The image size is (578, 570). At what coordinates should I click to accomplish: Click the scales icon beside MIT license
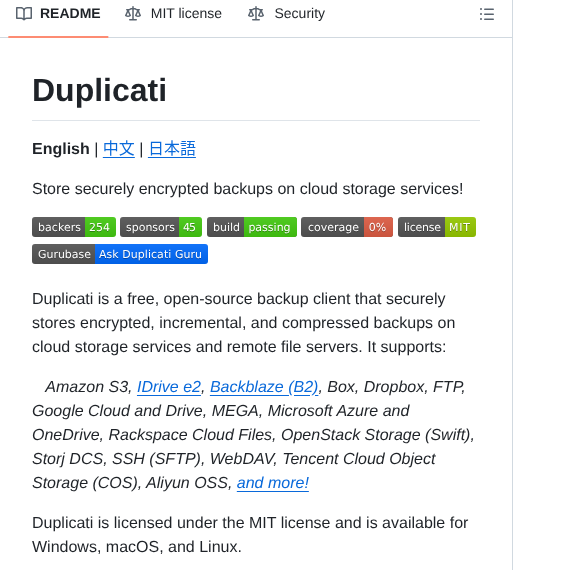[x=133, y=14]
